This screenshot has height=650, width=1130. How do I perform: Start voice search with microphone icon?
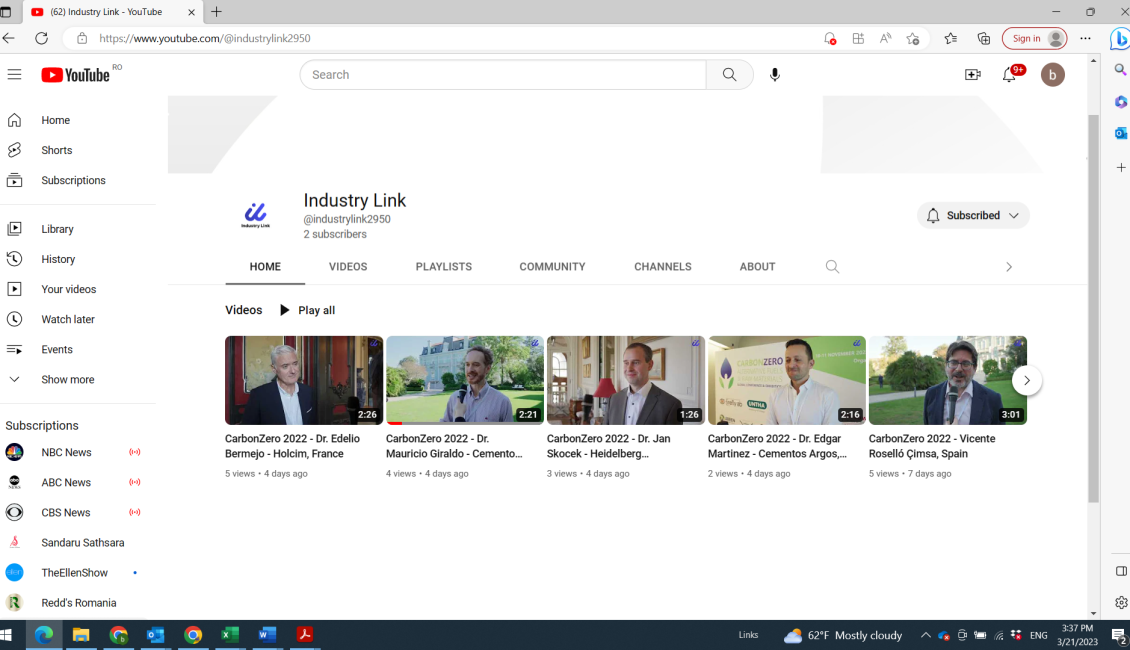coord(774,75)
